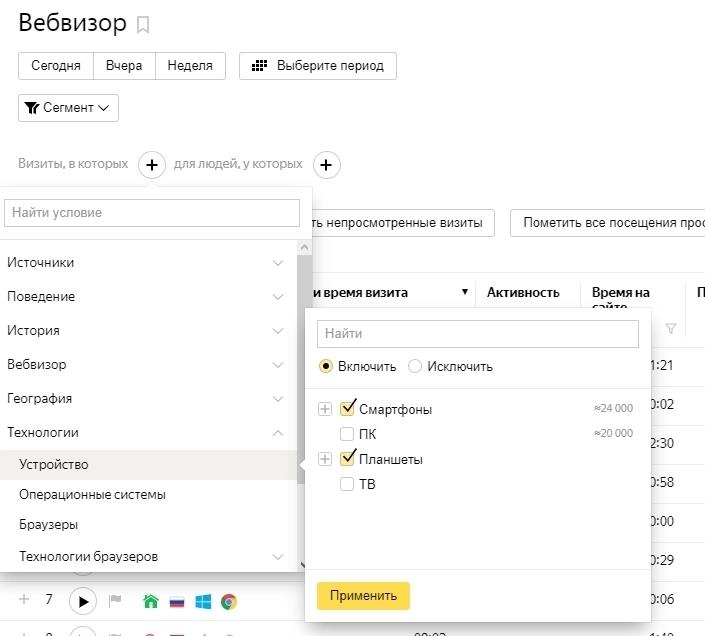
Task: Click the yellow Применить button
Action: coord(363,596)
